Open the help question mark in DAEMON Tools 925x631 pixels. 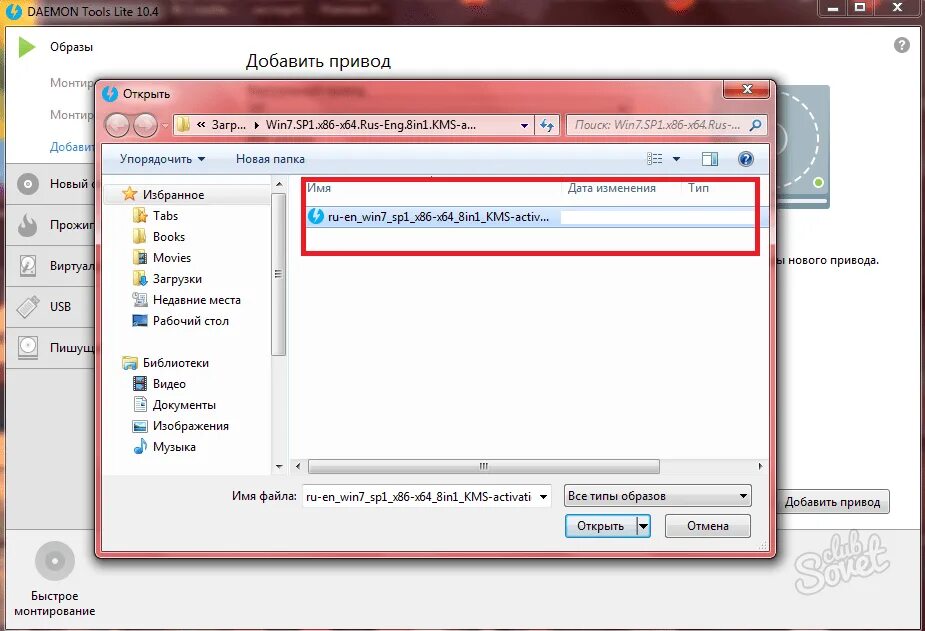(901, 45)
